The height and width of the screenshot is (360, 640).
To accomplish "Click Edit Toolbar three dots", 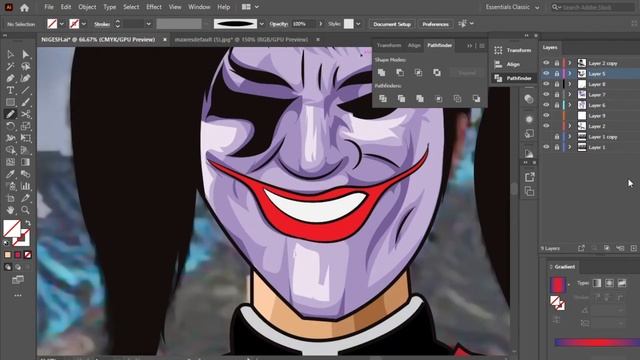I will [x=18, y=295].
